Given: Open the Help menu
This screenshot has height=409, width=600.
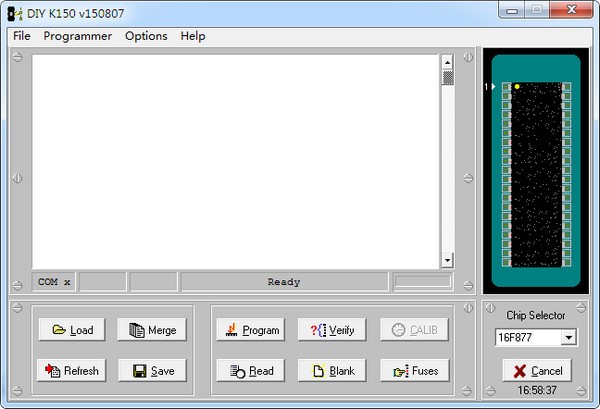Looking at the screenshot, I should tap(193, 36).
